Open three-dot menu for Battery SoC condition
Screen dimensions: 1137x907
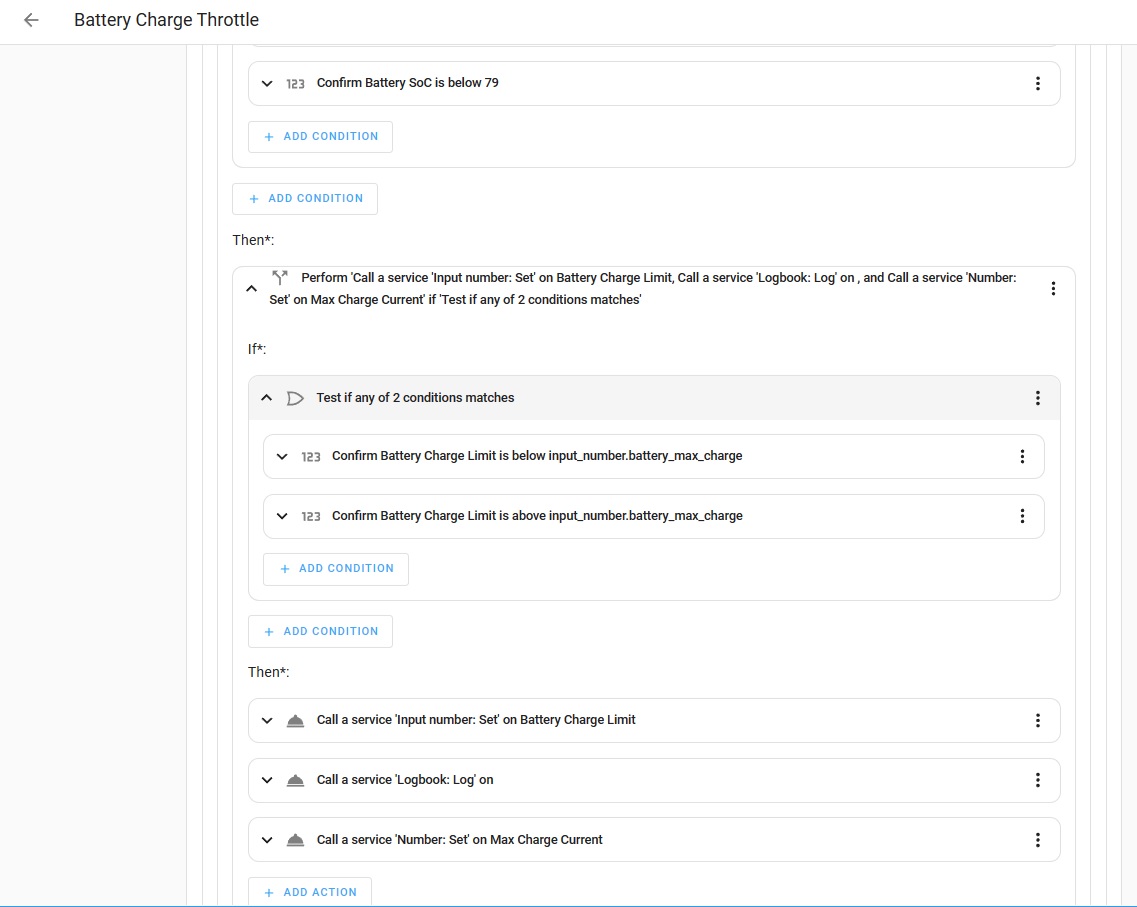(1037, 84)
